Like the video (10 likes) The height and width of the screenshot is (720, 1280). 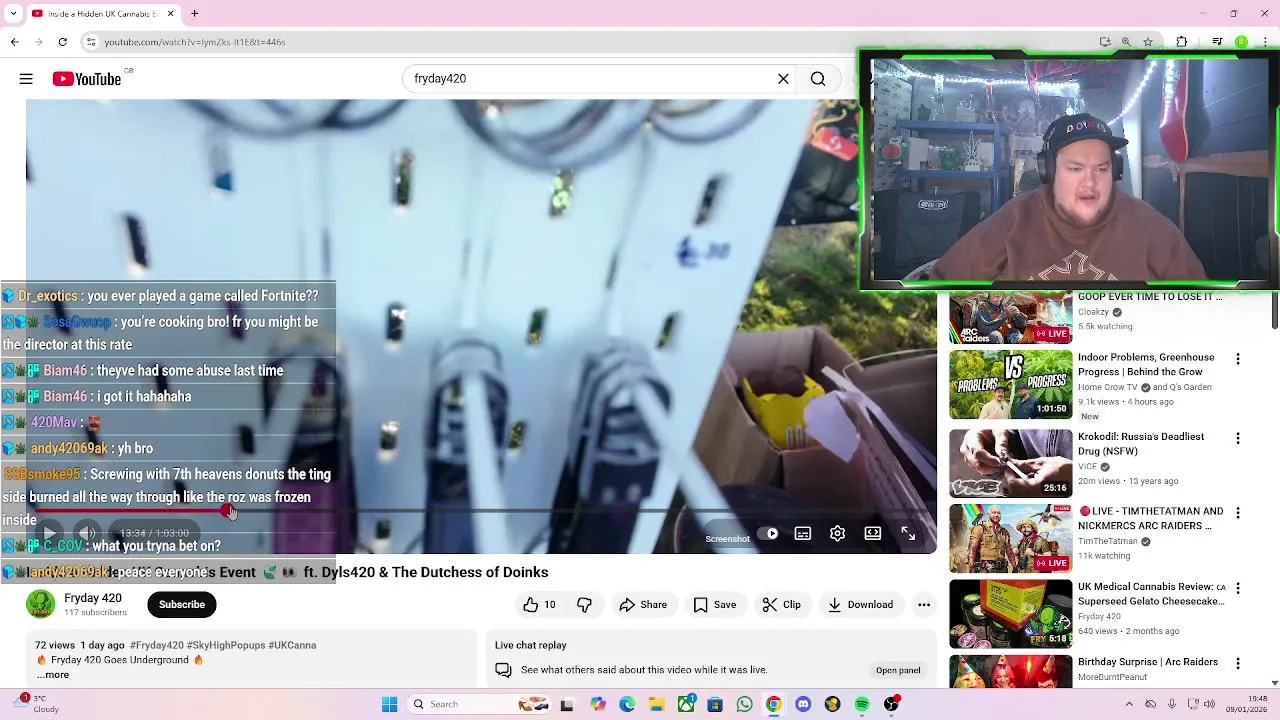pos(539,604)
